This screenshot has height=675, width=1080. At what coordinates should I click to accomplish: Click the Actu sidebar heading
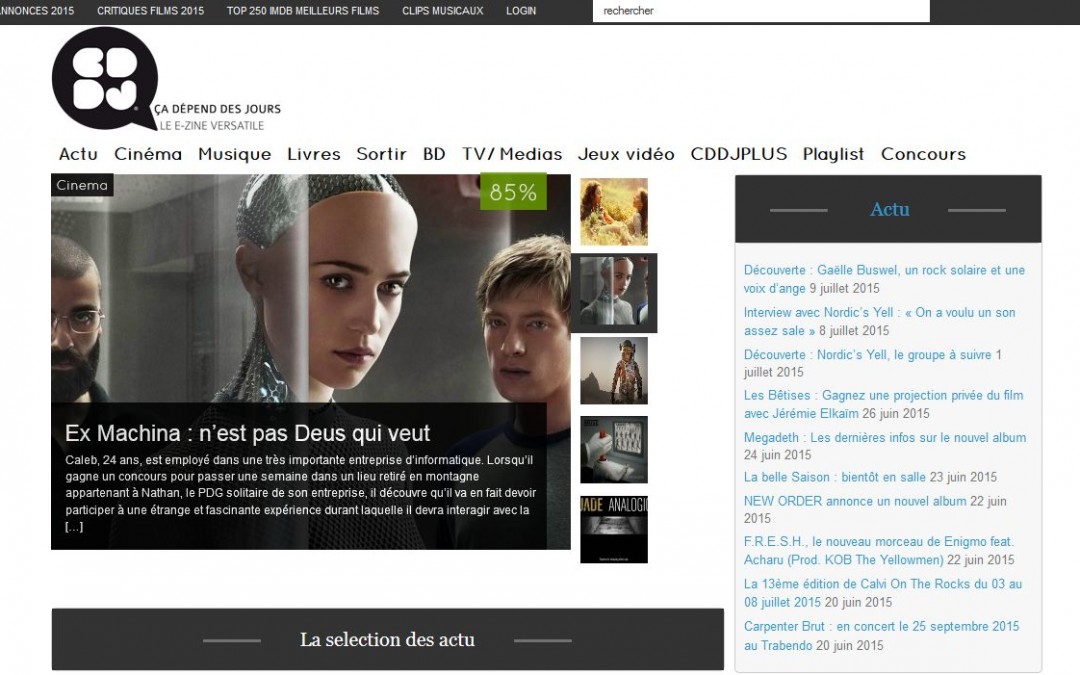889,209
